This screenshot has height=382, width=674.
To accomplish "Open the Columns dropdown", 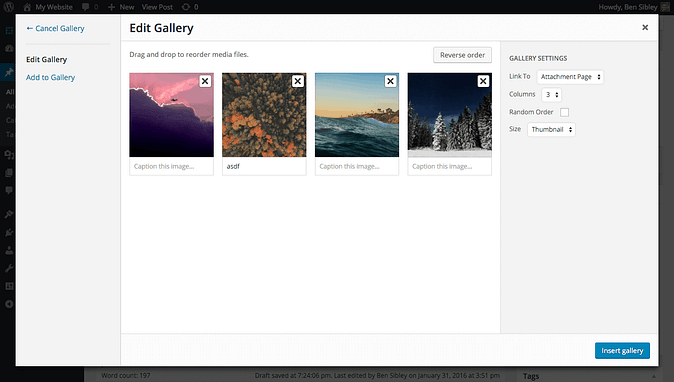I will point(551,95).
